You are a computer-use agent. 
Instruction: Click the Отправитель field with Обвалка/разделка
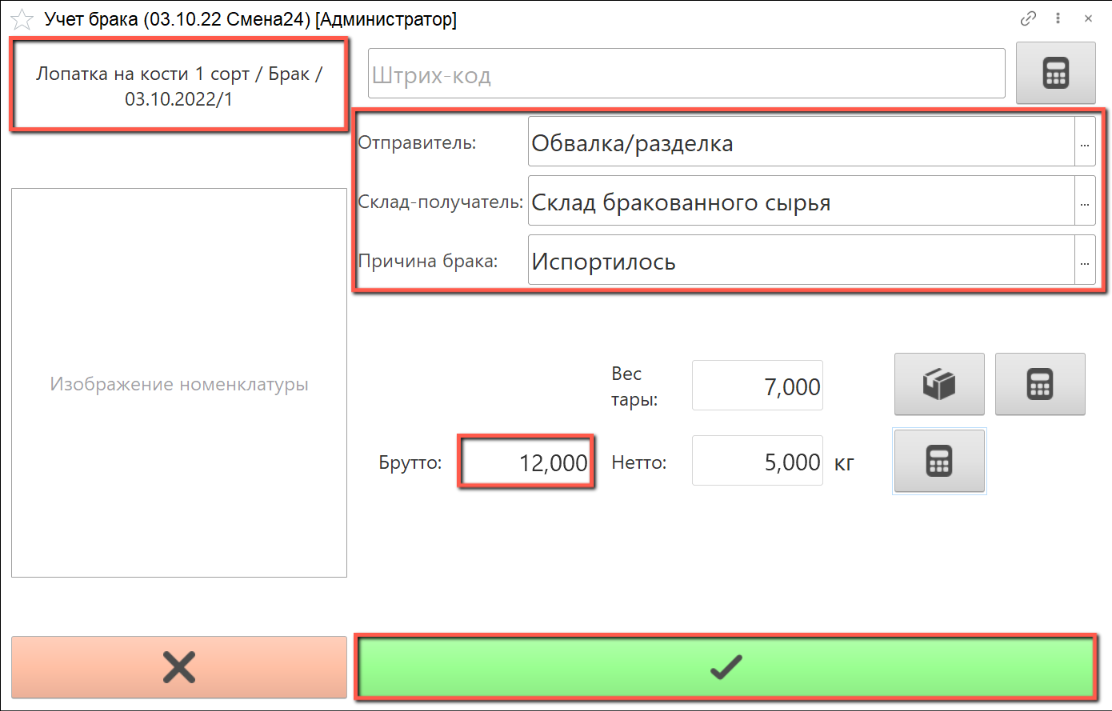[798, 143]
